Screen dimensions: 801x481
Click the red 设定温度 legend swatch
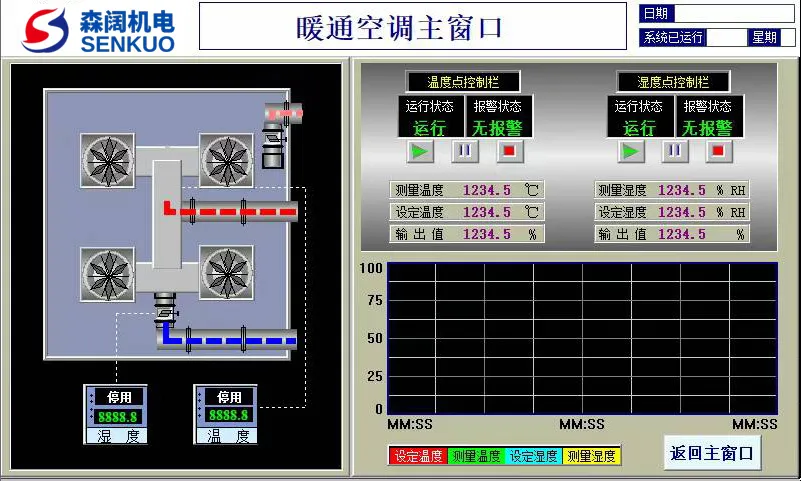click(x=418, y=456)
